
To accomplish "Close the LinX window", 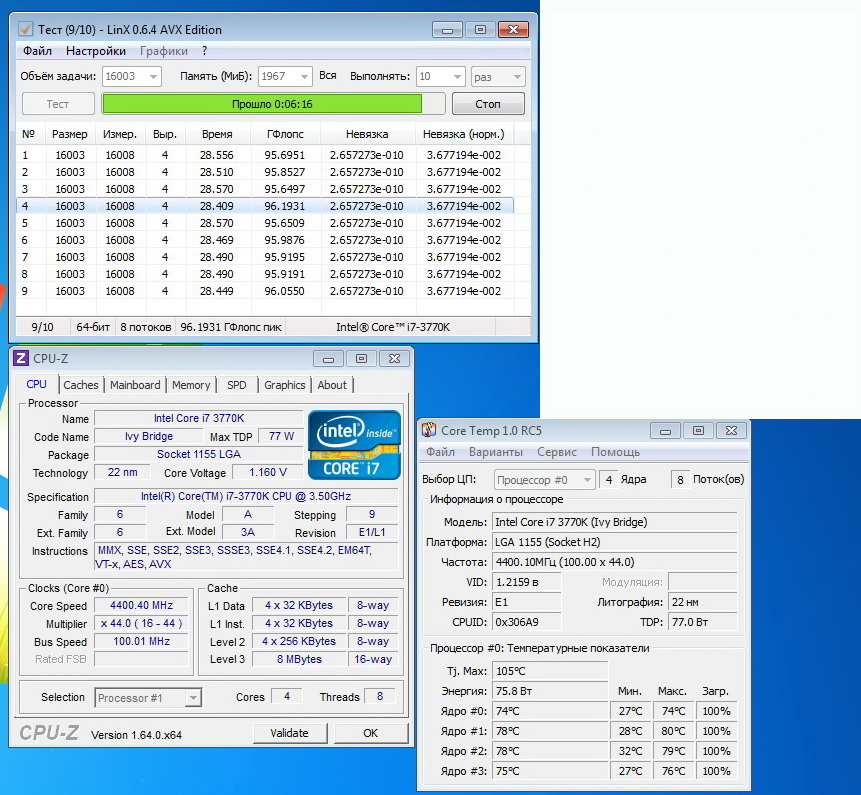I will (513, 30).
